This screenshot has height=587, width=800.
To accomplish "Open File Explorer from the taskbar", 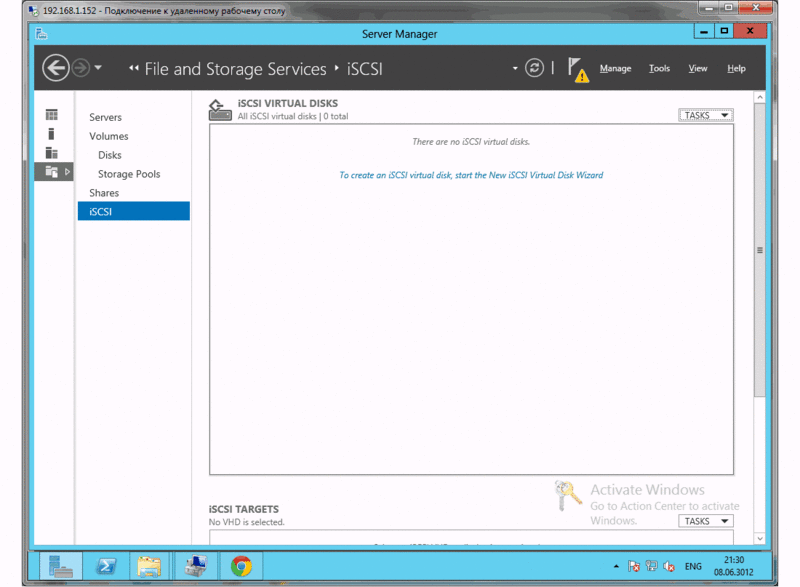I will click(x=149, y=566).
